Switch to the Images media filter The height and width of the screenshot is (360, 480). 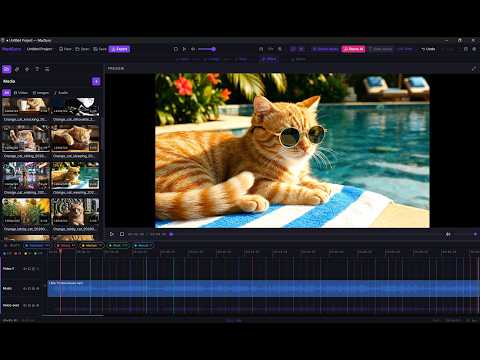click(41, 93)
